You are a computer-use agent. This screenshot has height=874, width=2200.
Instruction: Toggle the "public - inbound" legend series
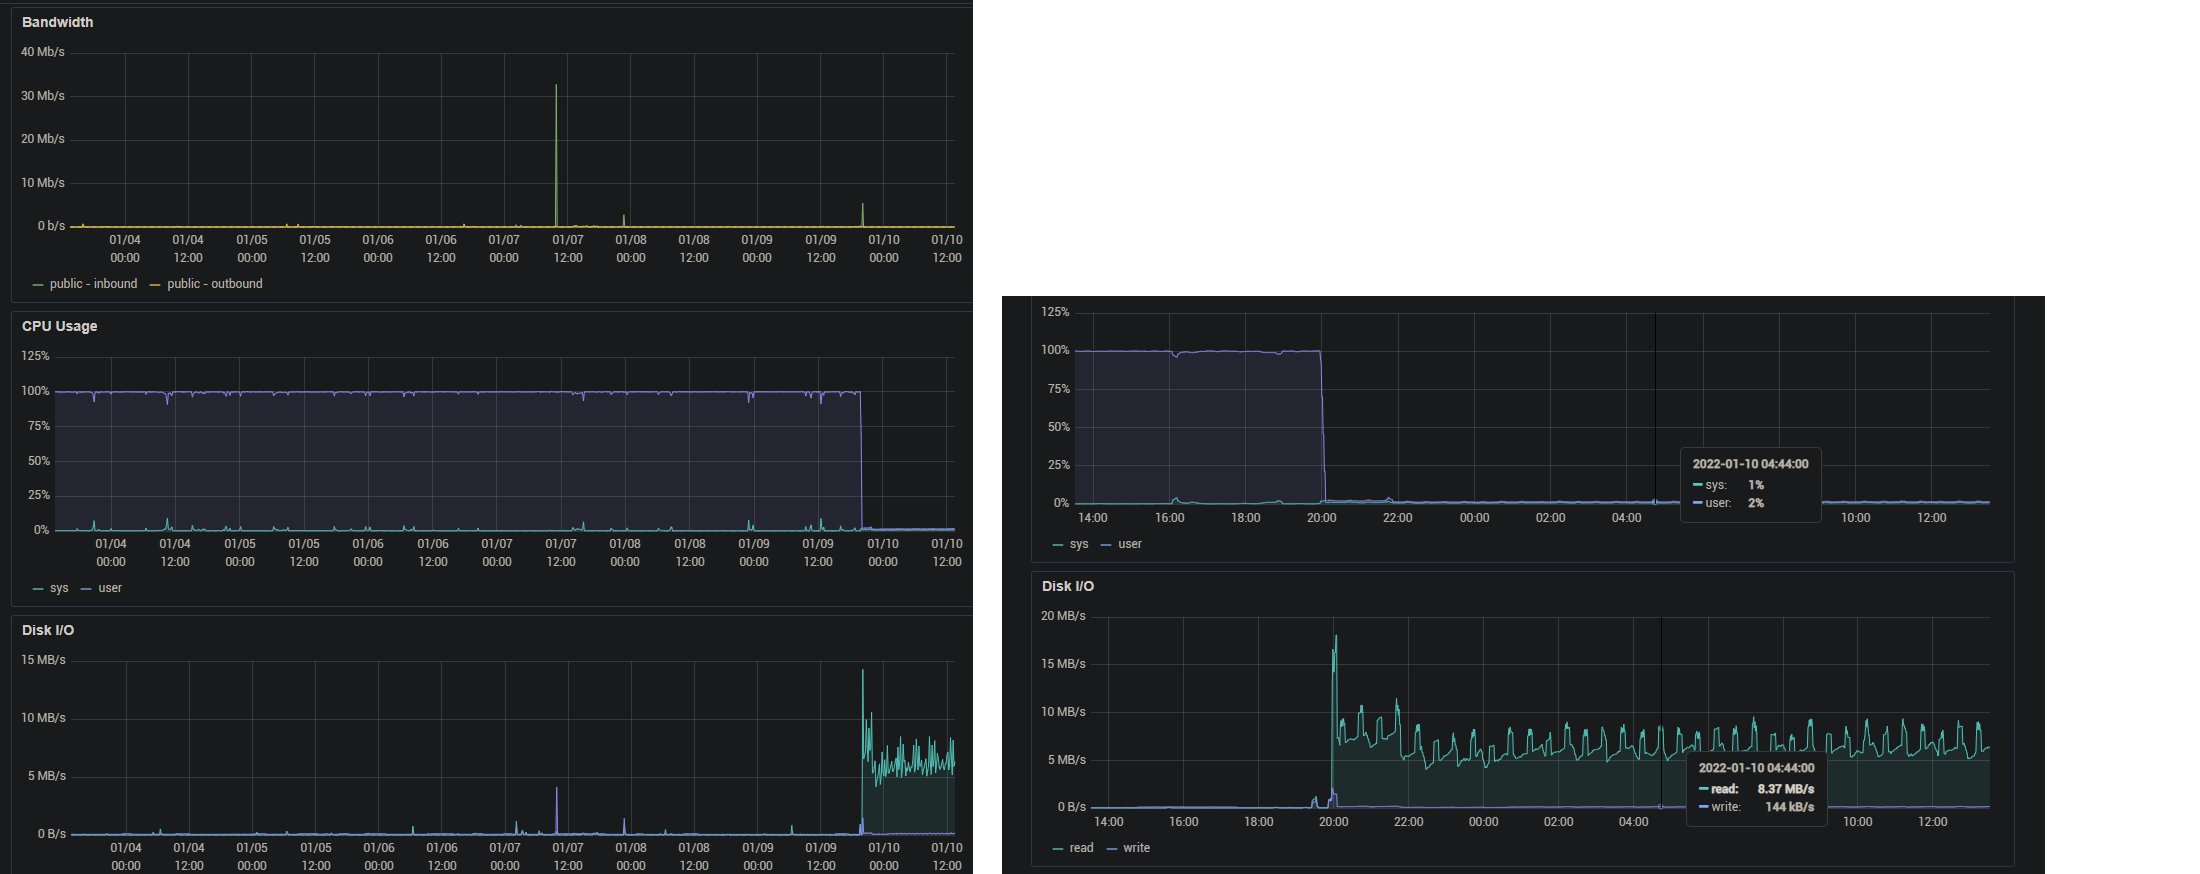pyautogui.click(x=93, y=284)
